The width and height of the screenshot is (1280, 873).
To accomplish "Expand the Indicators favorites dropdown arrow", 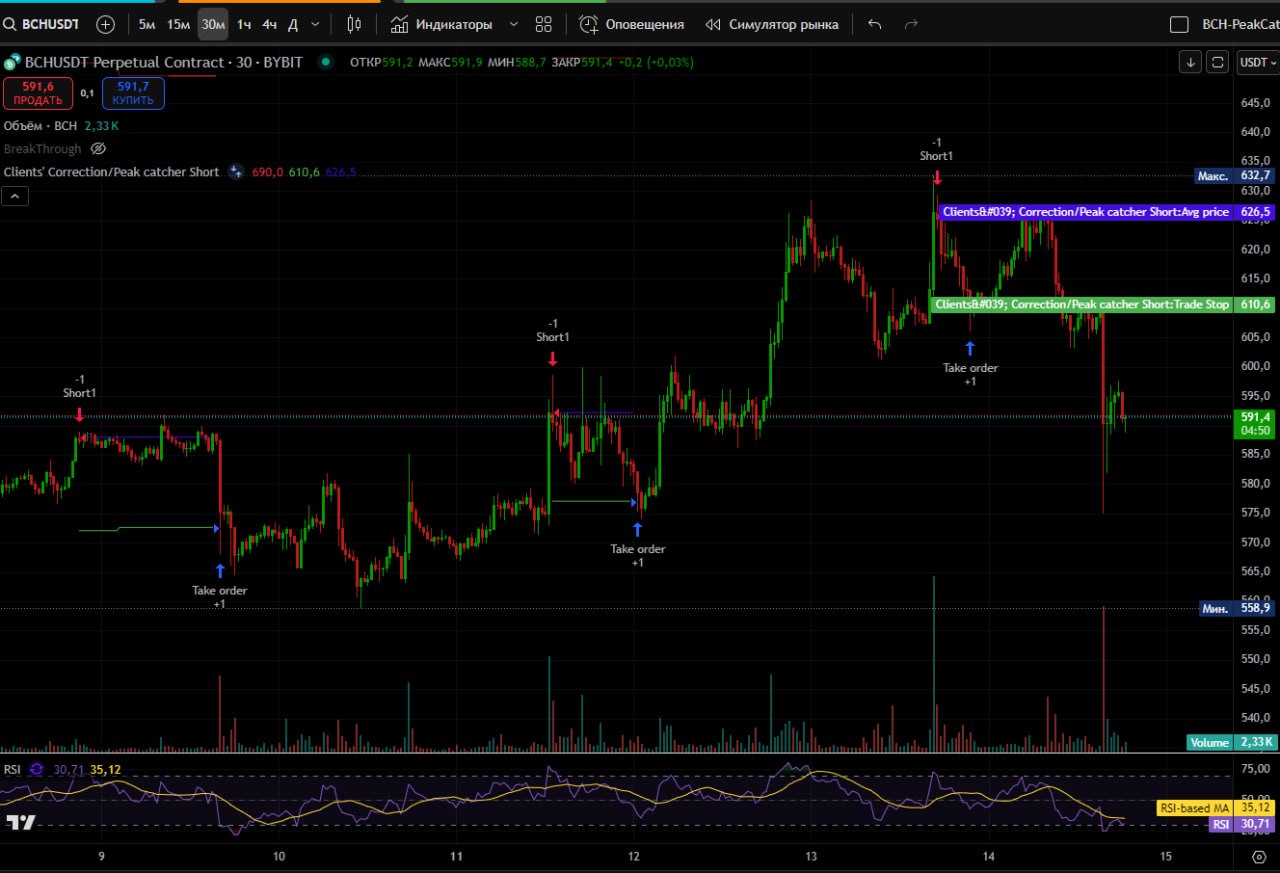I will tap(514, 24).
